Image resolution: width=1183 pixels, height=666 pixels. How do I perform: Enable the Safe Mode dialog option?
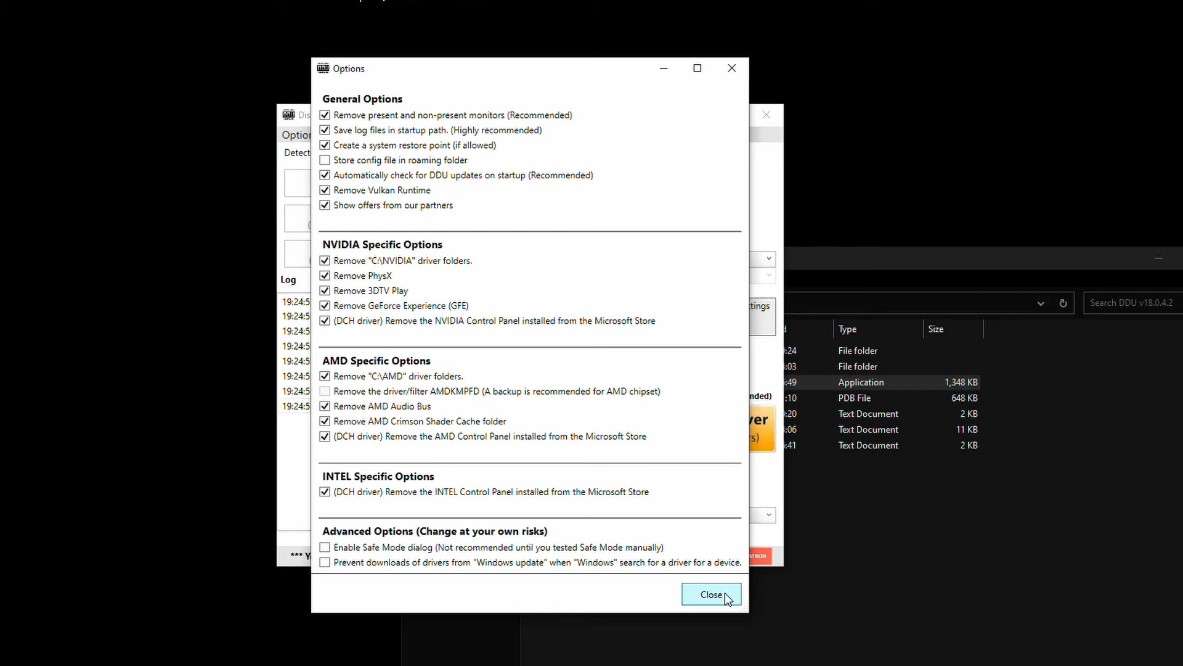(325, 547)
